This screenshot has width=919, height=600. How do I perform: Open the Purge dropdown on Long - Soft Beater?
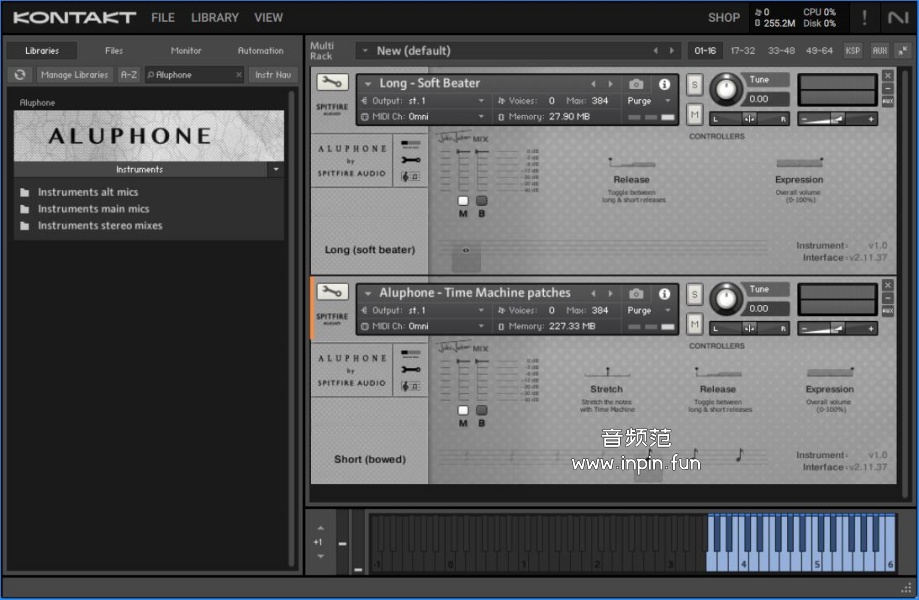[x=648, y=101]
